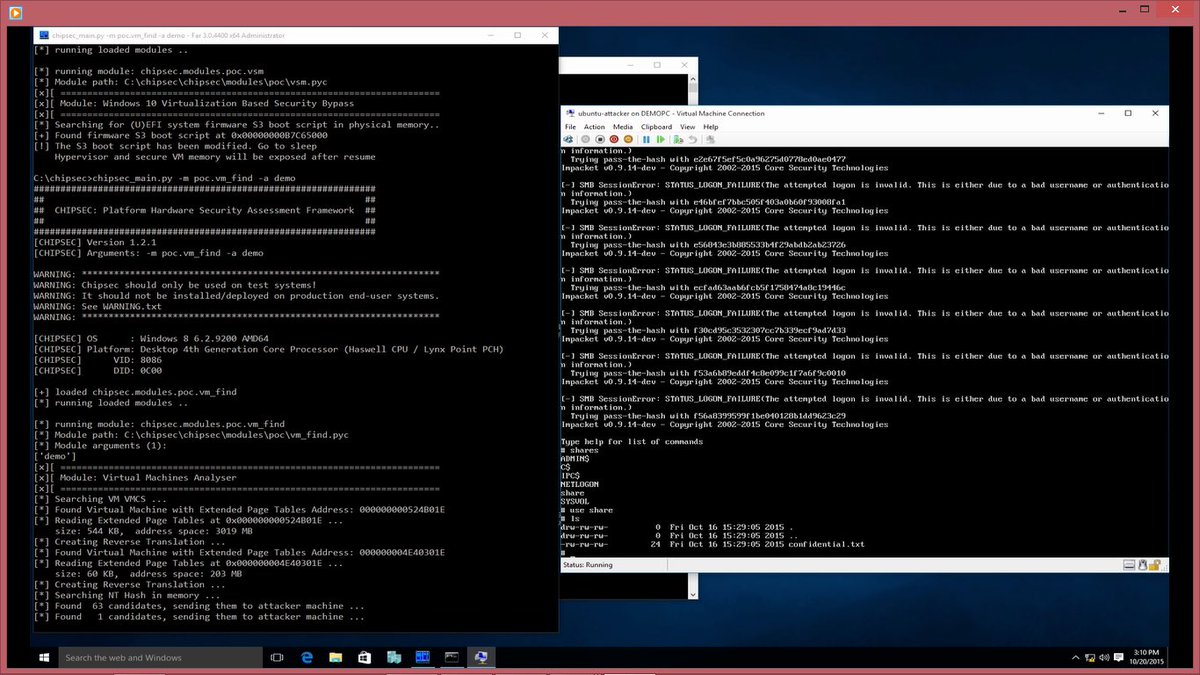Click the Windows 10 Virtualization Based Security Bypass line
Viewport: 1200px width, 675px height.
pos(194,103)
